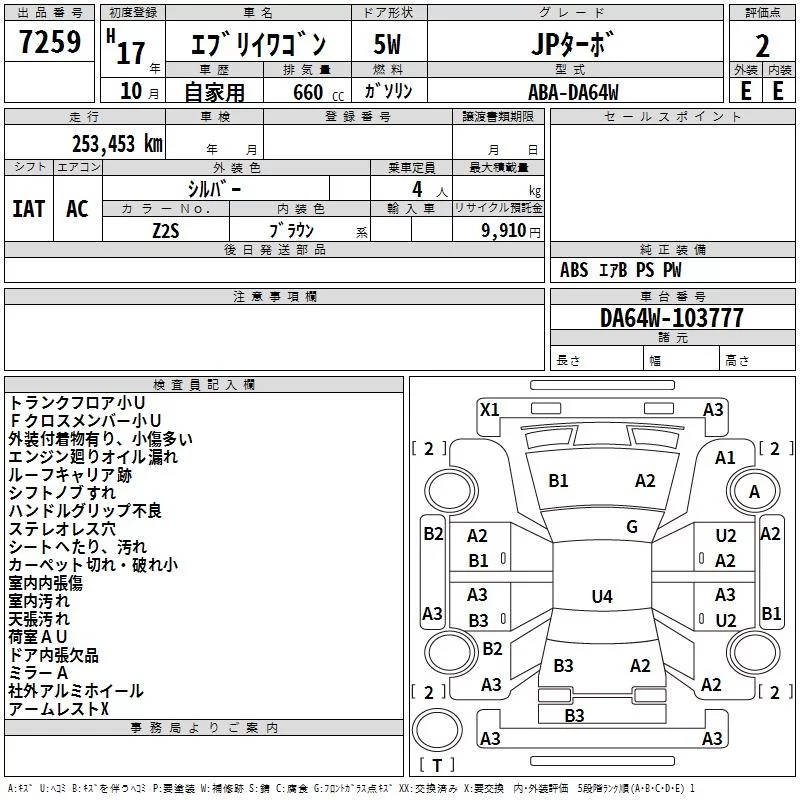
Task: Select the spare tire T circle
Action: (x=437, y=729)
